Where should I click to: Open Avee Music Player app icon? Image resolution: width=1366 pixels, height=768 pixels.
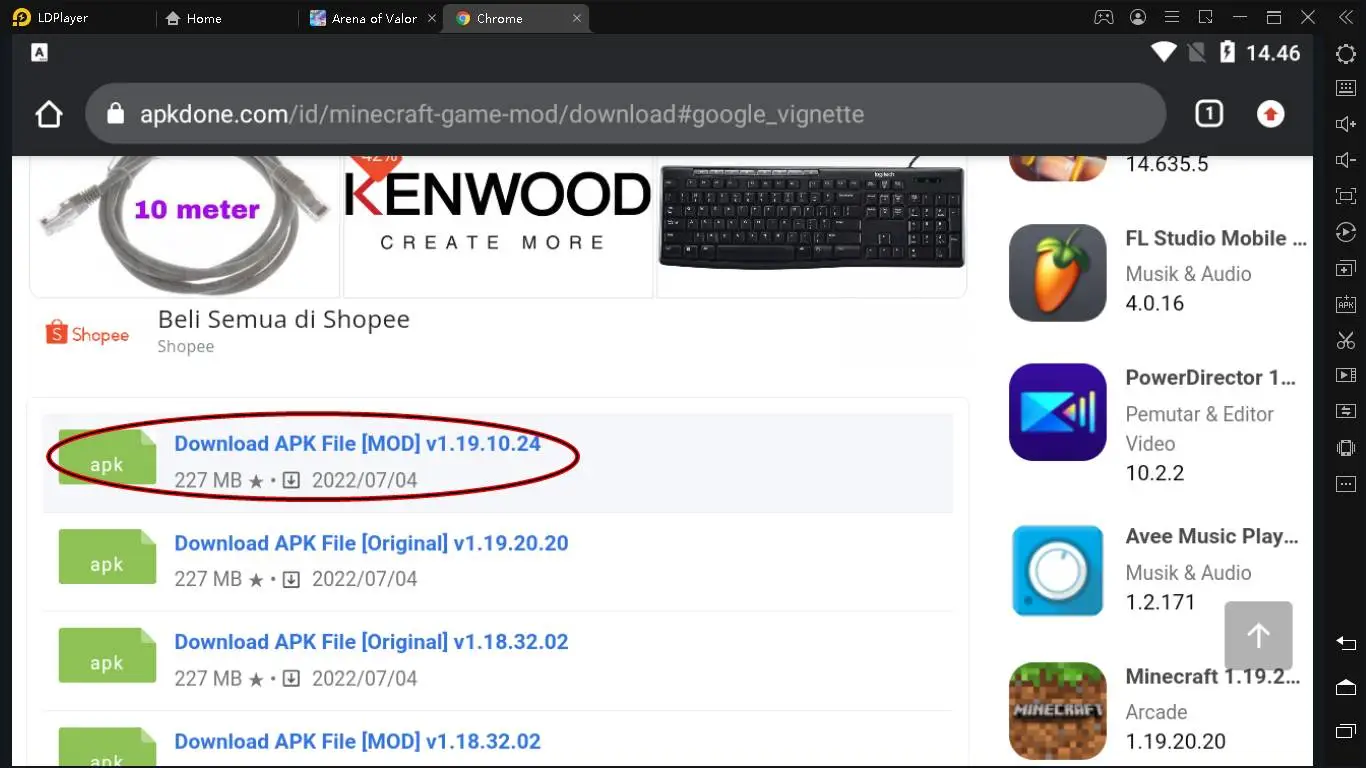(1057, 570)
